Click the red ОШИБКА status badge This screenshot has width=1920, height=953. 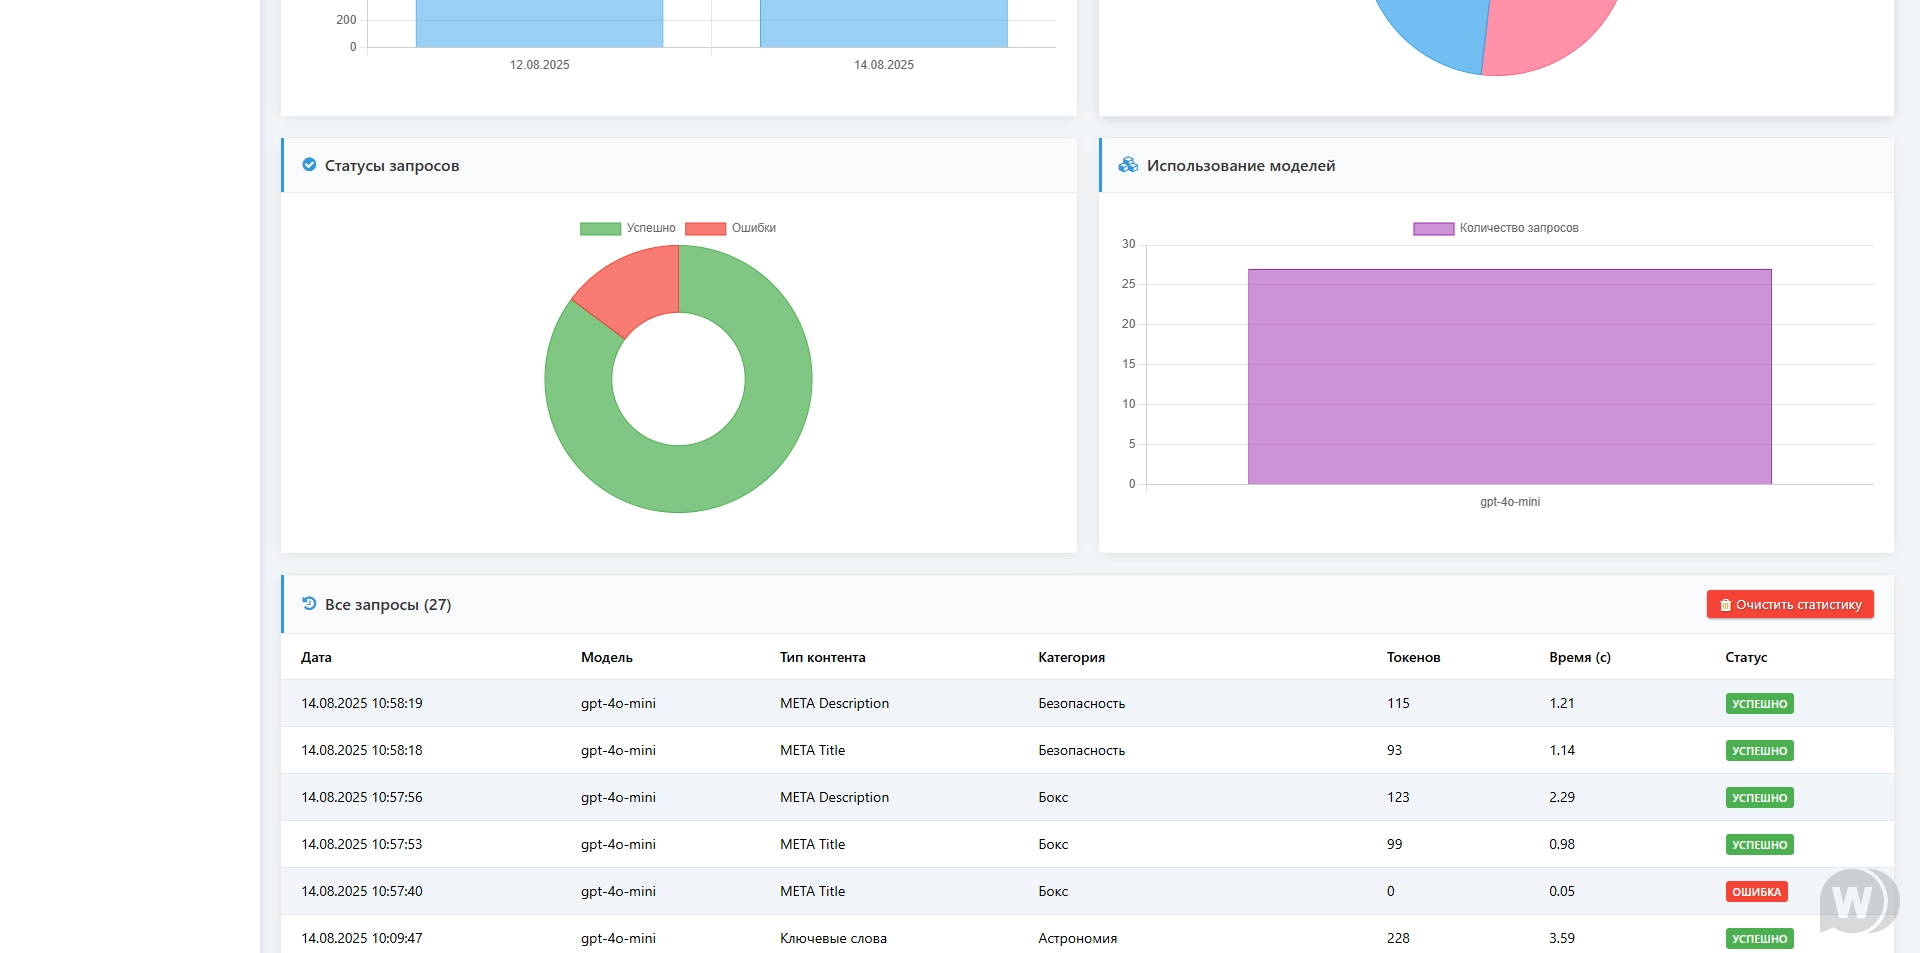point(1756,892)
